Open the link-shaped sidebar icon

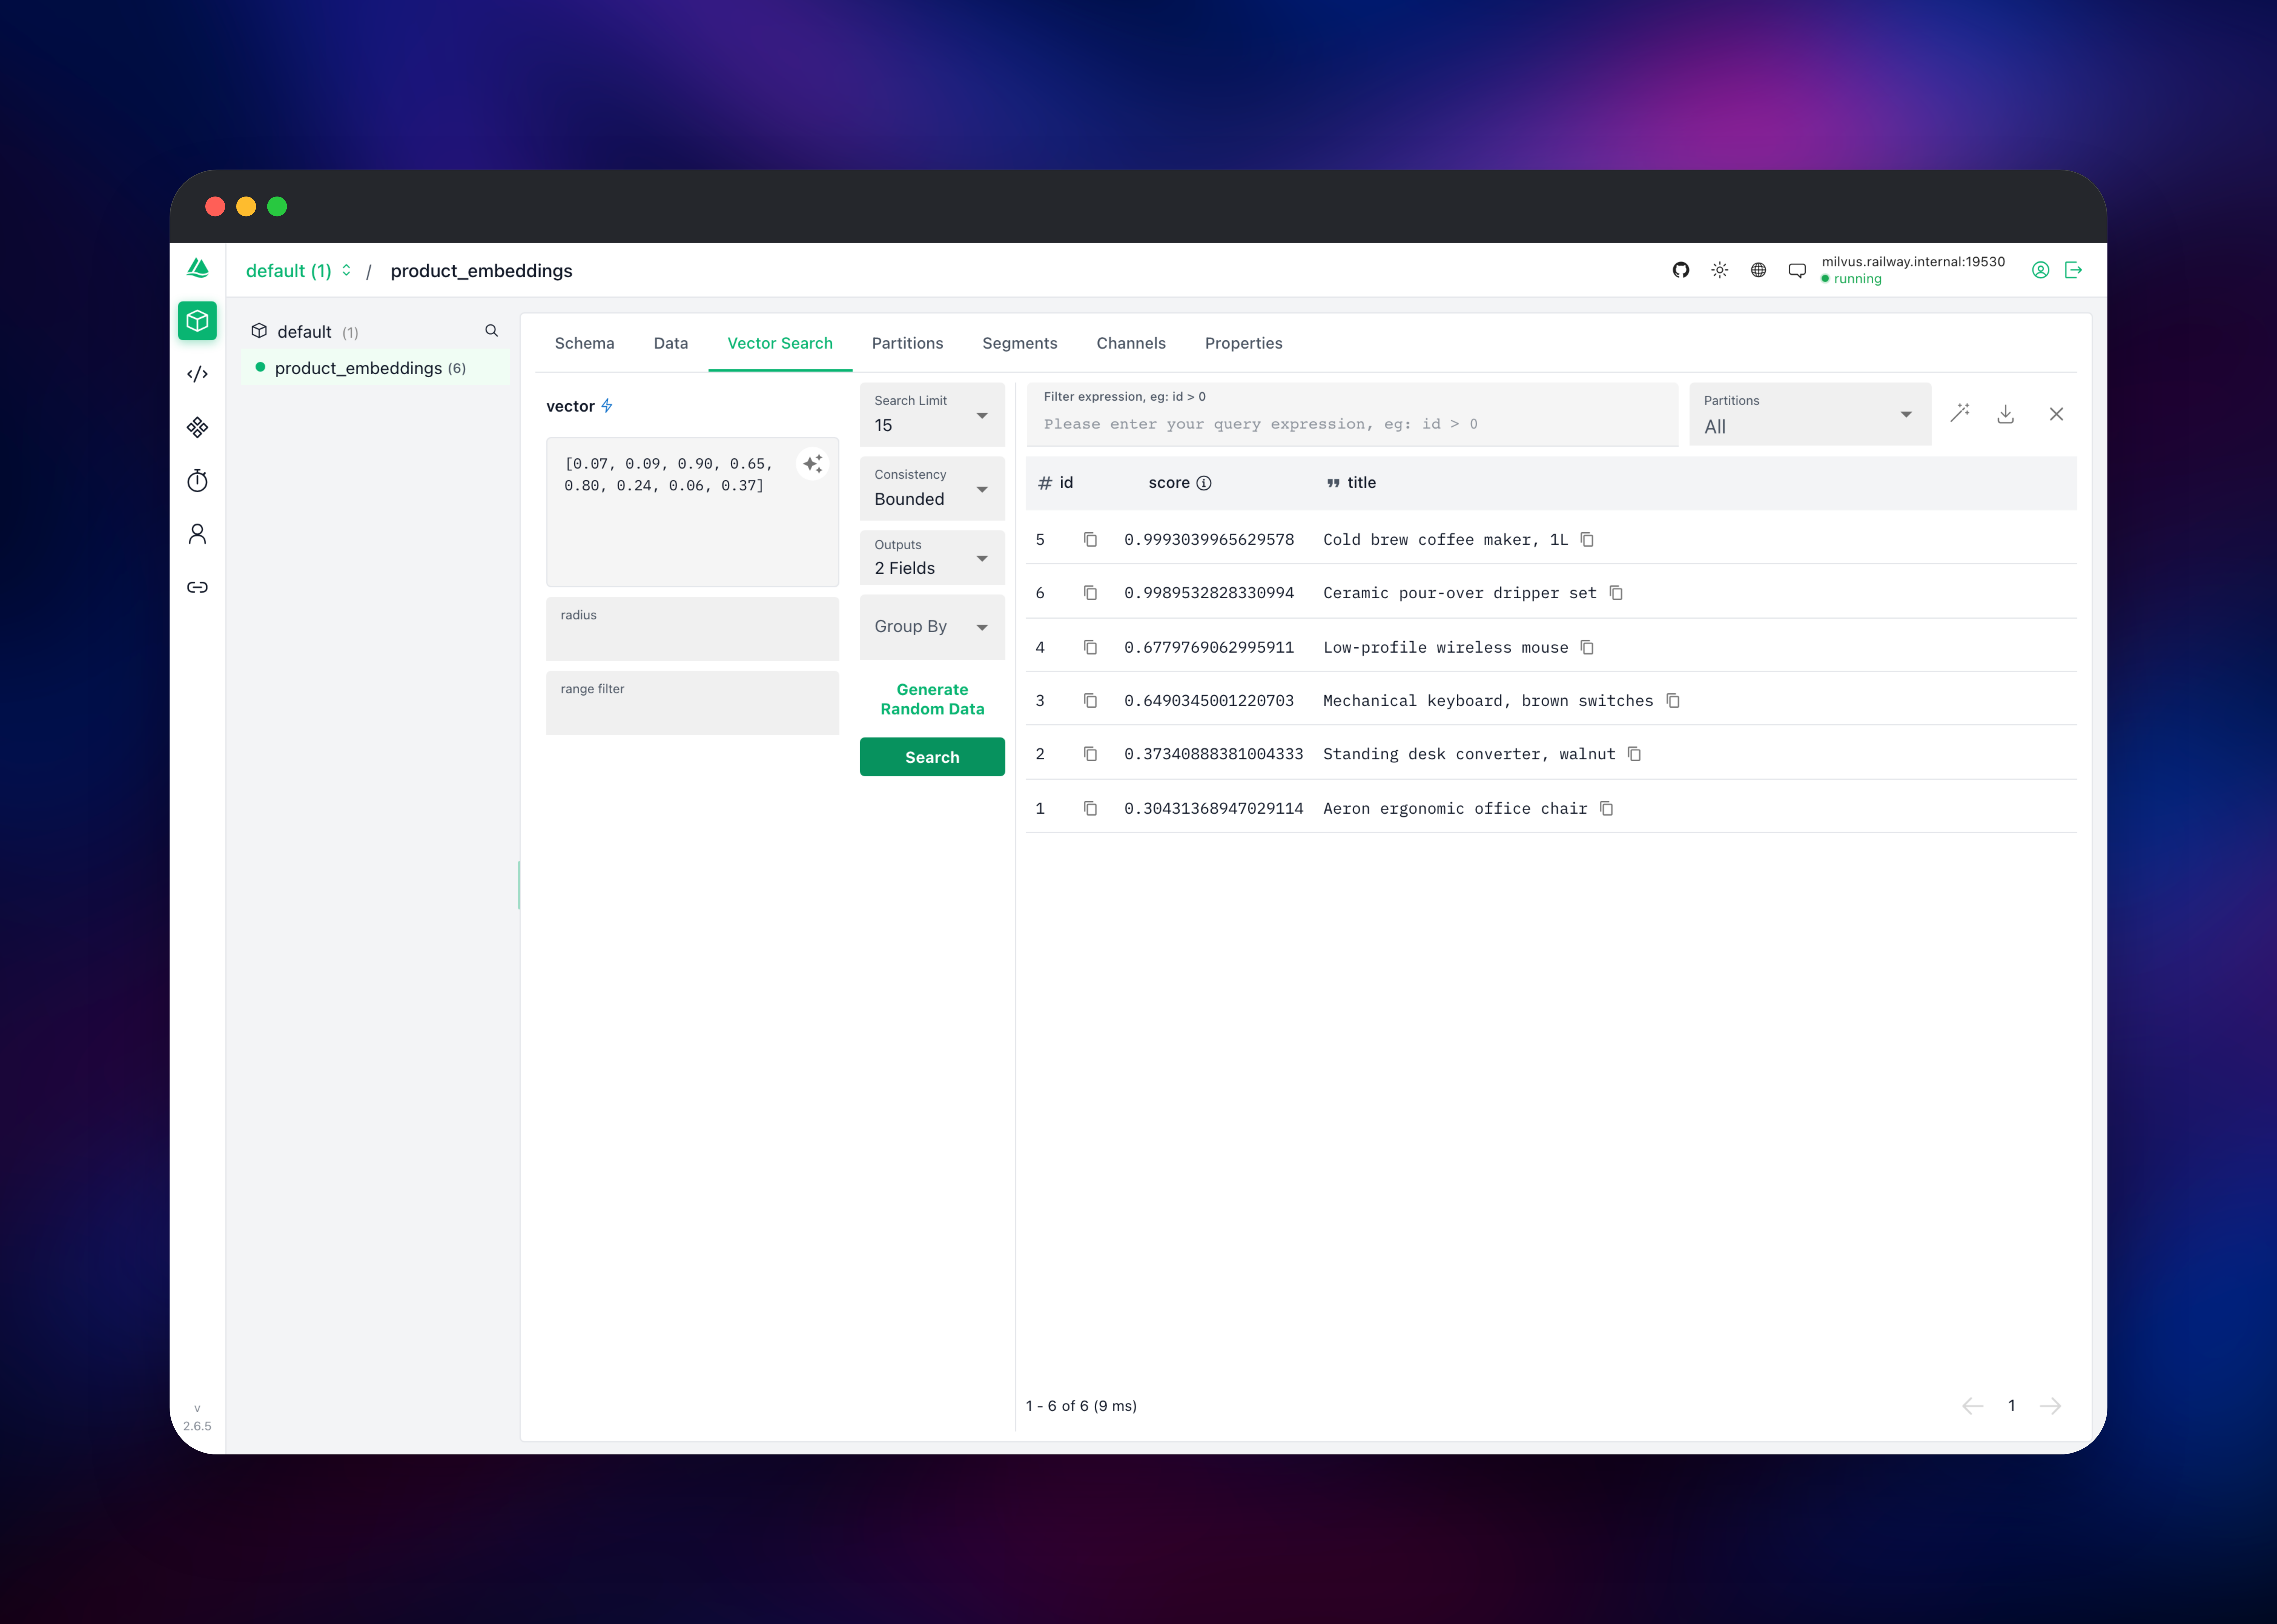pos(197,587)
